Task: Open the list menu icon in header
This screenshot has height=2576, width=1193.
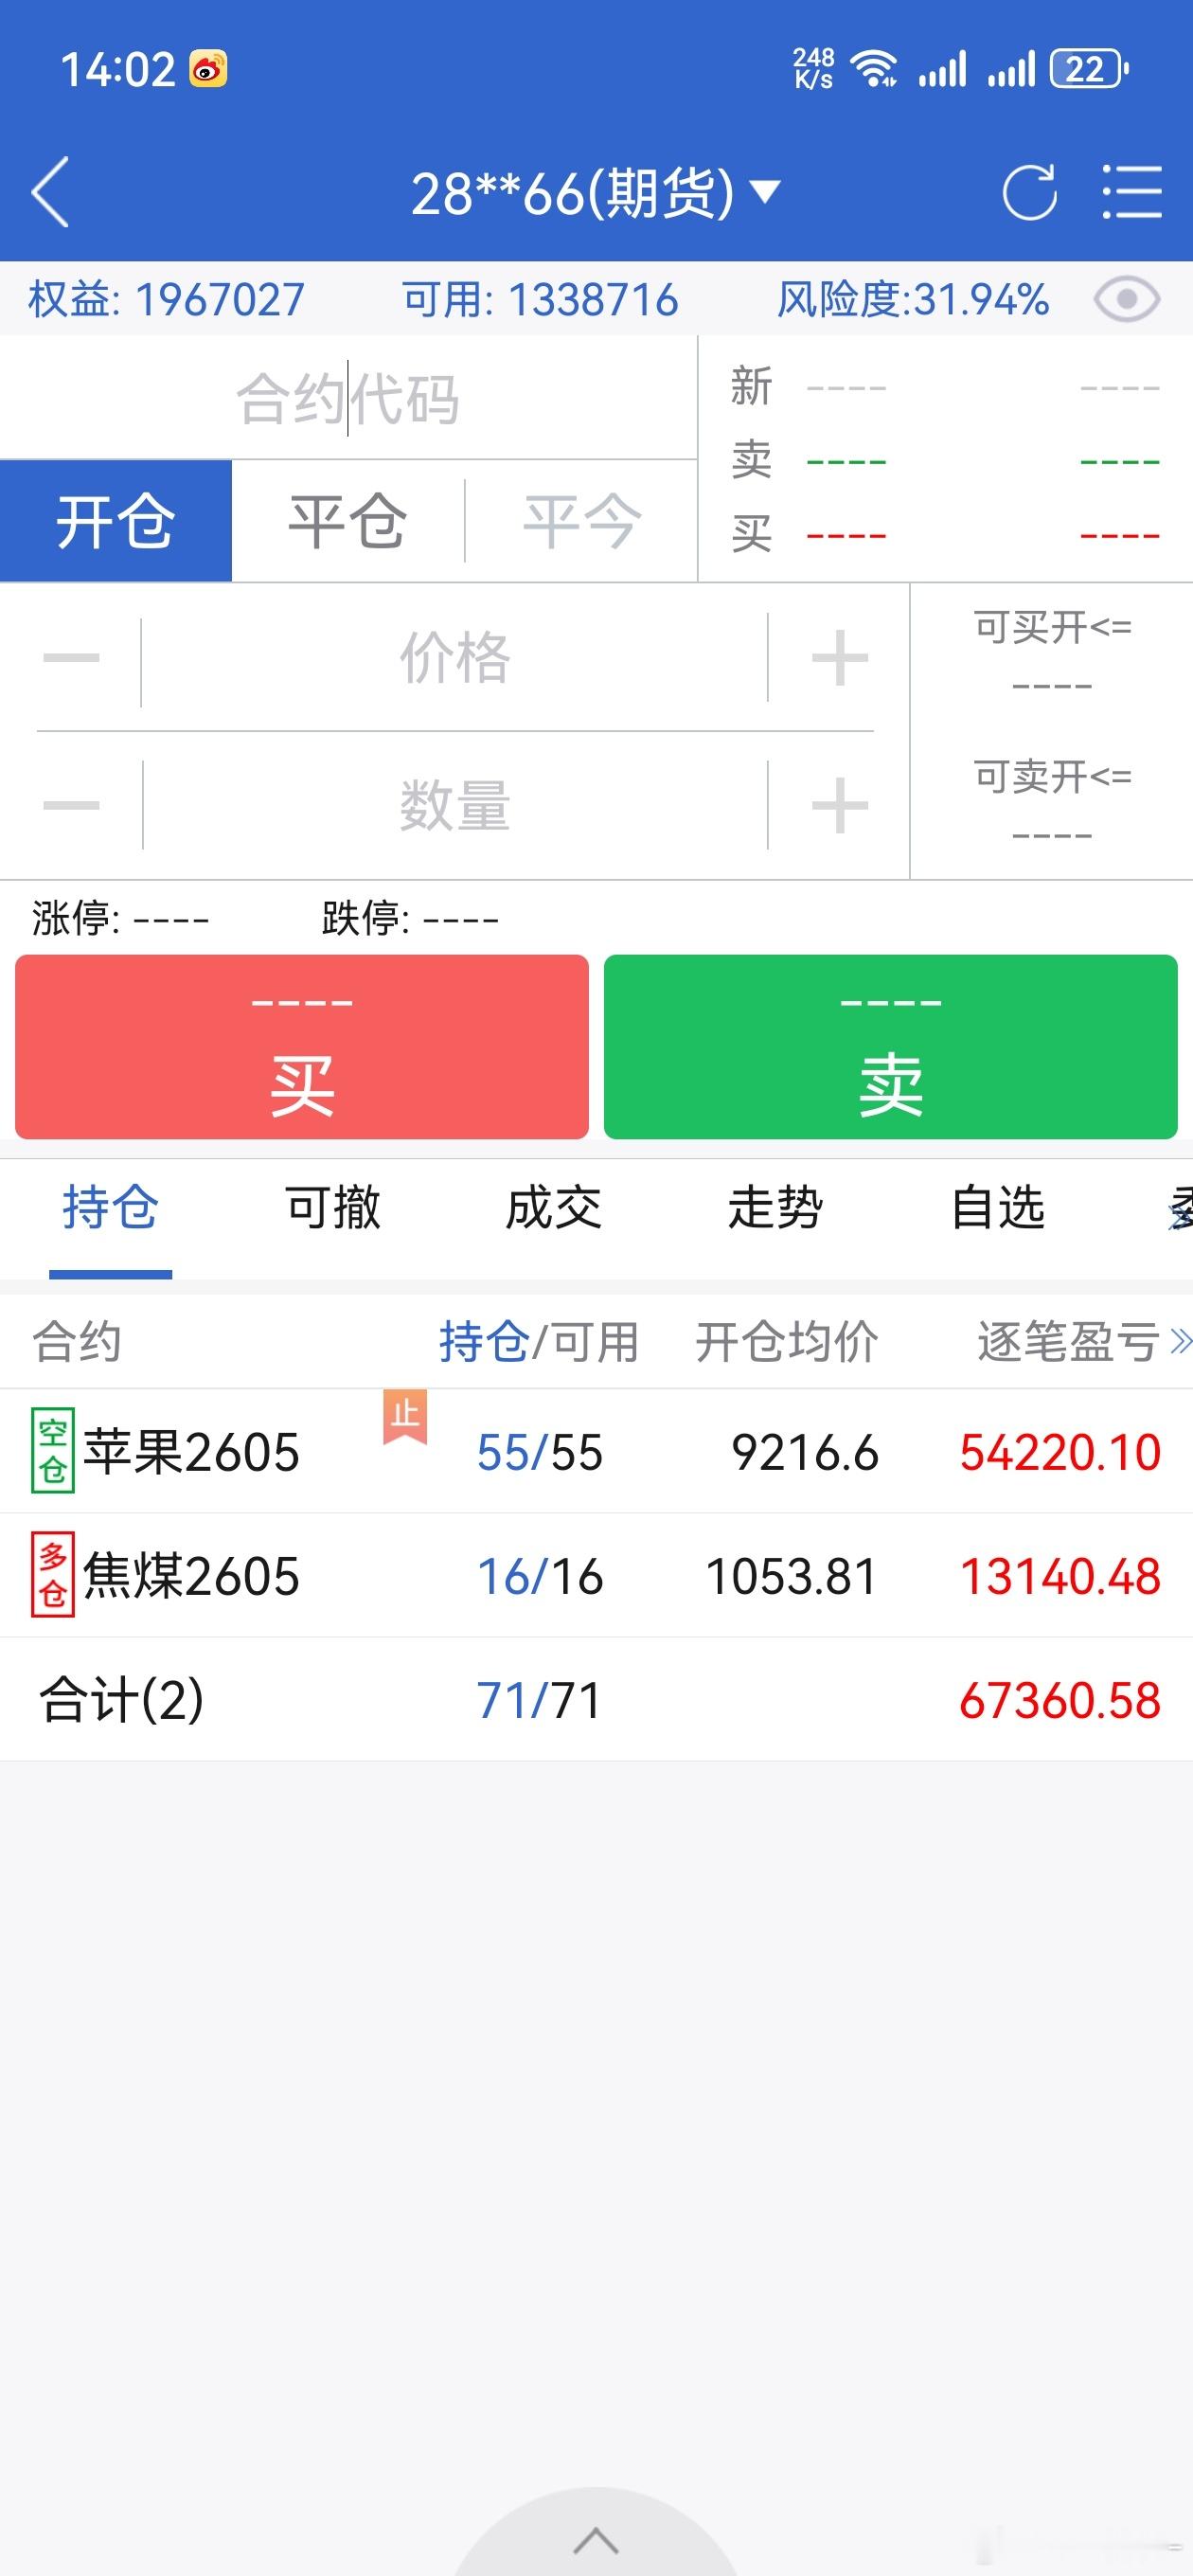Action: pyautogui.click(x=1132, y=192)
